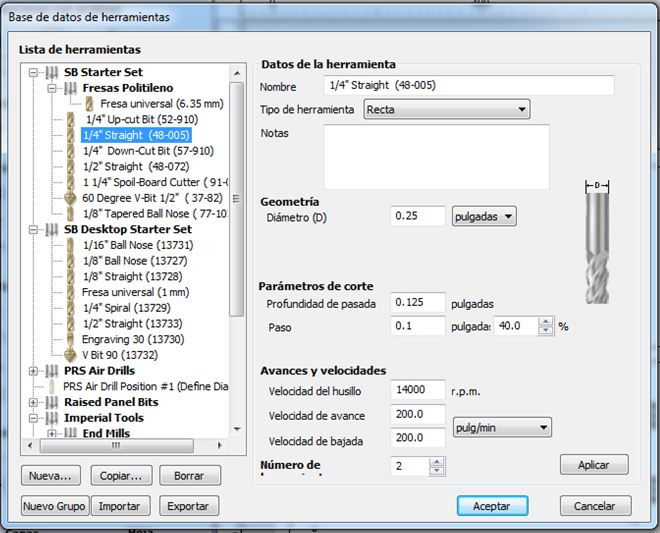Click the Engraving 30 (13730) bit icon
The width and height of the screenshot is (660, 533).
[71, 340]
